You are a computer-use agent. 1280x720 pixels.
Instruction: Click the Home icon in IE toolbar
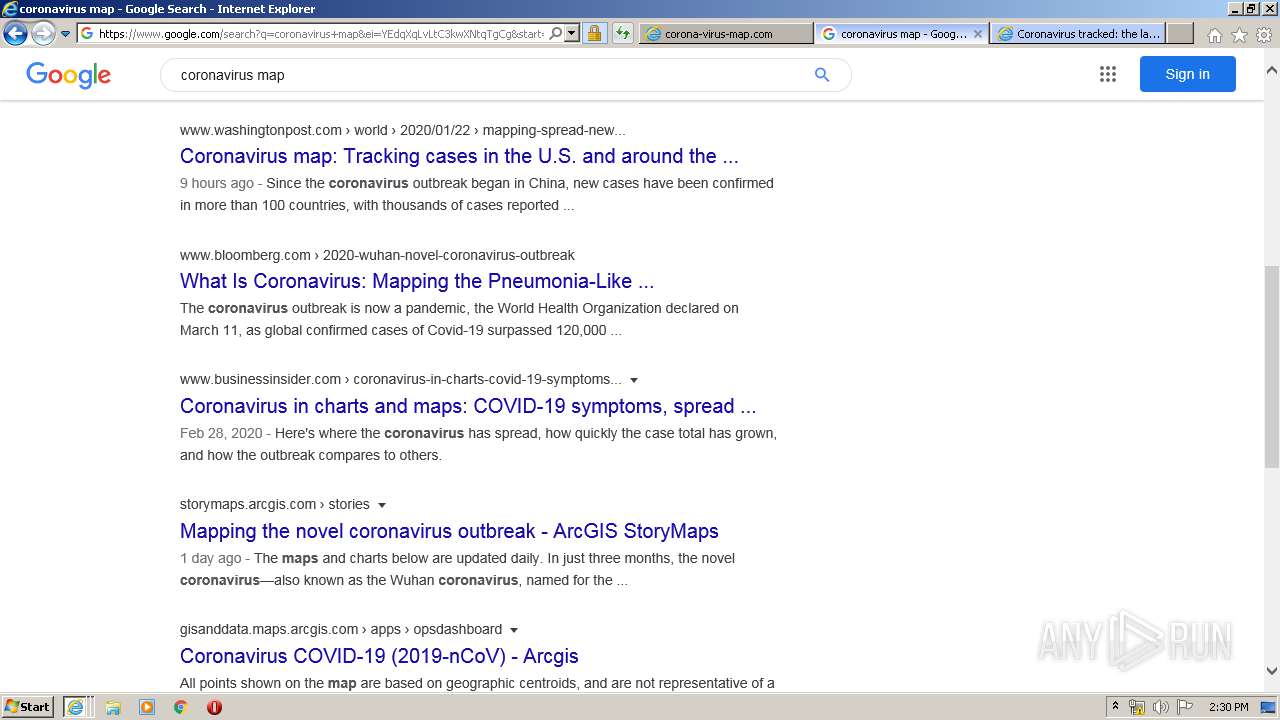point(1214,35)
